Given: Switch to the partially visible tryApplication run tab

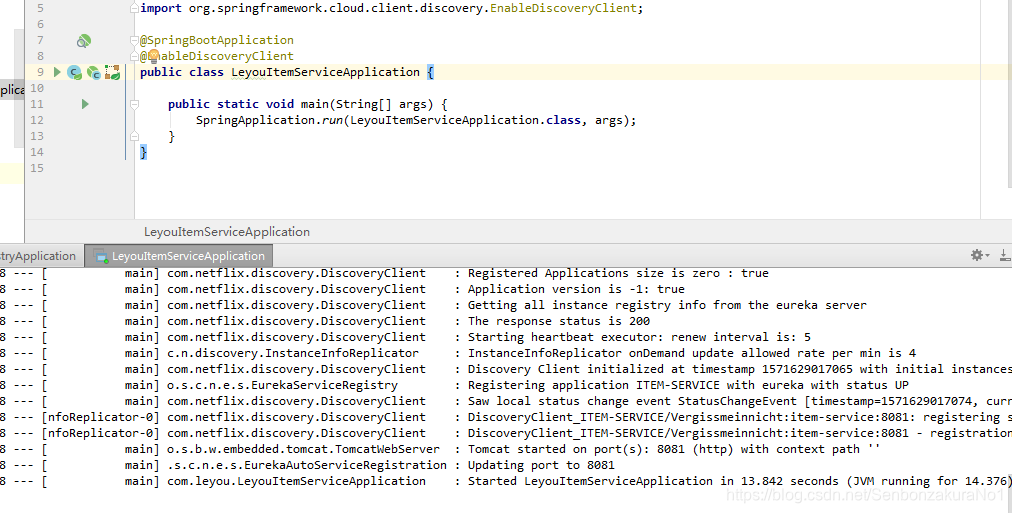Looking at the screenshot, I should pyautogui.click(x=41, y=256).
